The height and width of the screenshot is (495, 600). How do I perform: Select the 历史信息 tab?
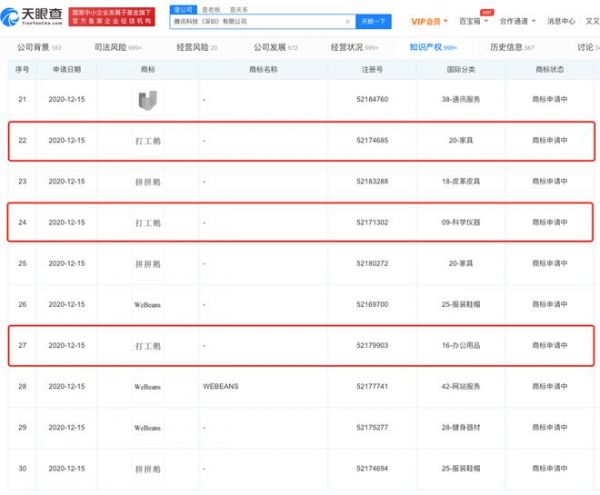click(514, 47)
